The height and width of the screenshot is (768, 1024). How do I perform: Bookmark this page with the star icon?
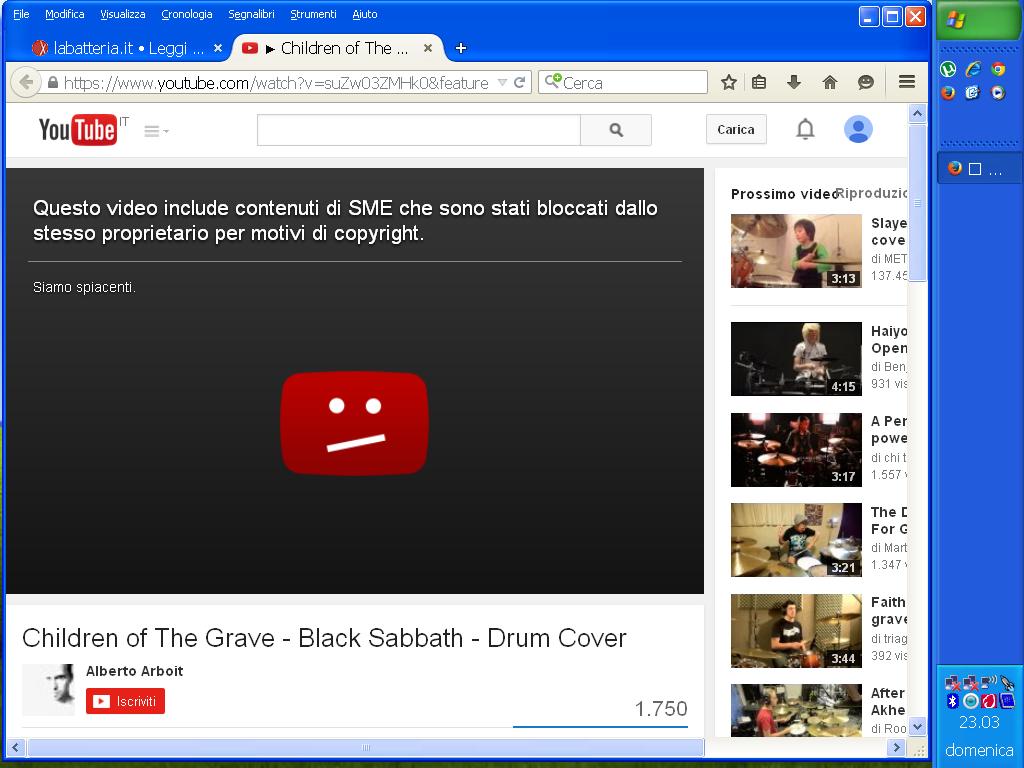tap(729, 82)
